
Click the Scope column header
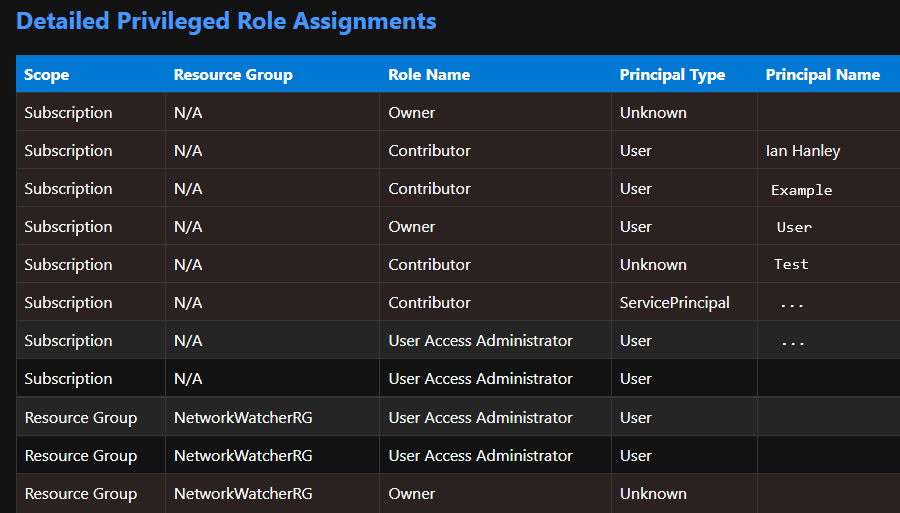[x=47, y=75]
